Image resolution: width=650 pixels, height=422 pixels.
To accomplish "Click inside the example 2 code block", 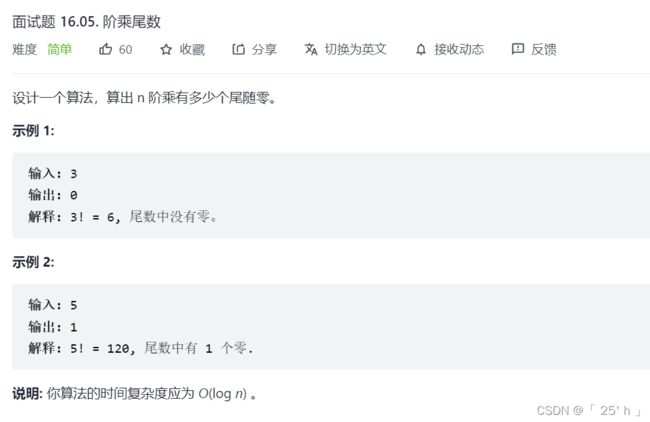I will (331, 327).
